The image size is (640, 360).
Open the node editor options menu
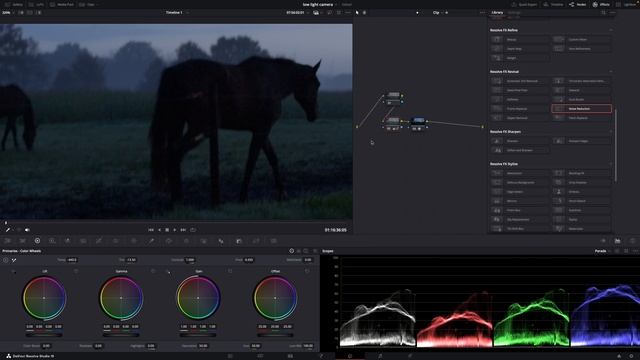(482, 13)
